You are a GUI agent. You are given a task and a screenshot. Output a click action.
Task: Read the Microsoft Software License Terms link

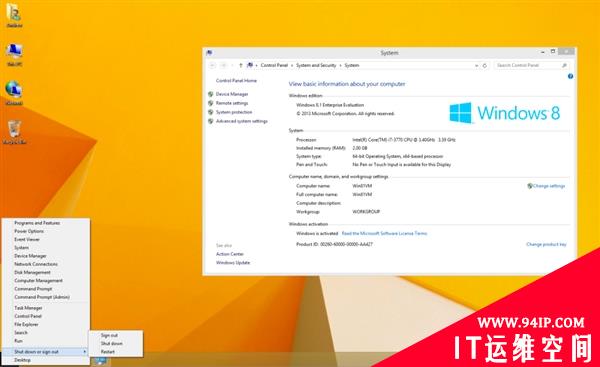click(x=384, y=233)
